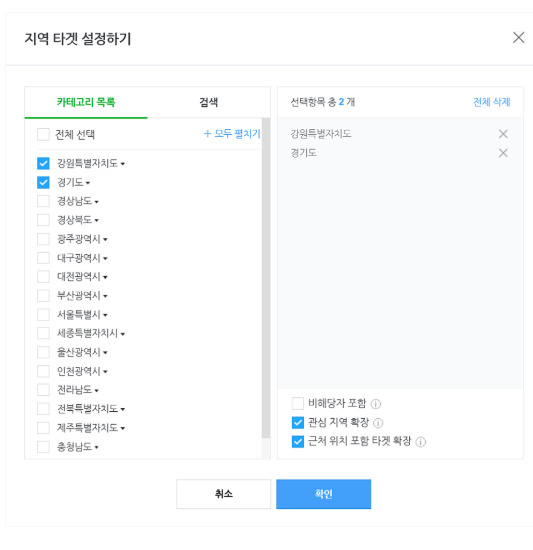The height and width of the screenshot is (550, 533).
Task: Click the region list scrollbar
Action: pyautogui.click(x=266, y=278)
